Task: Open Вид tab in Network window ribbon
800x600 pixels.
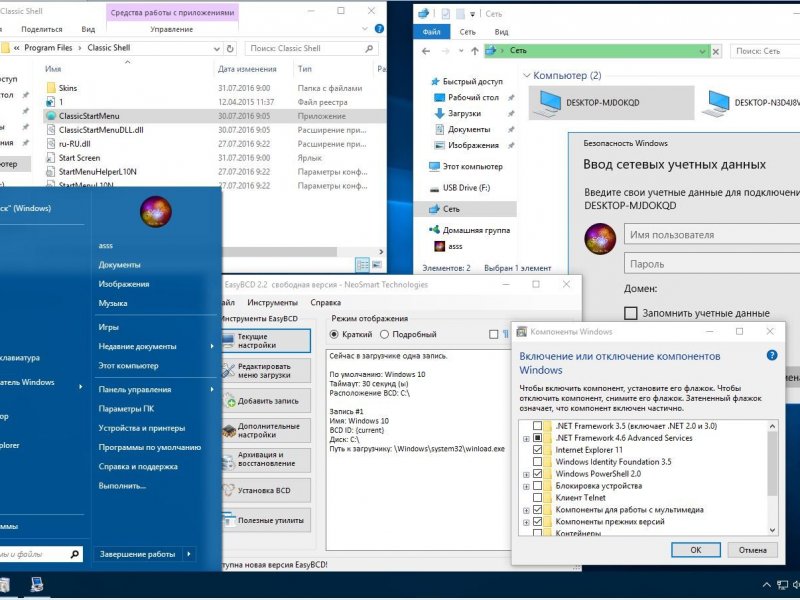Action: click(502, 32)
